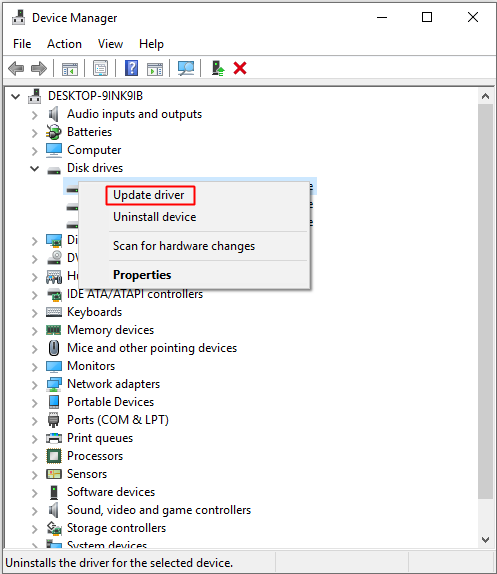Click the Show/Hide console tree icon
This screenshot has height=574, width=497.
(70, 68)
